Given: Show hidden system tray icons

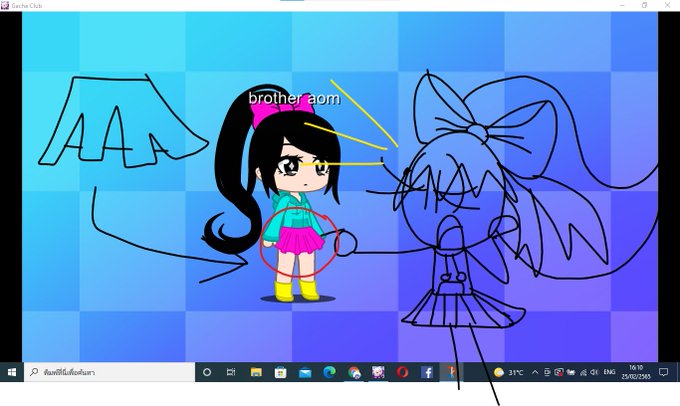Looking at the screenshot, I should point(535,372).
